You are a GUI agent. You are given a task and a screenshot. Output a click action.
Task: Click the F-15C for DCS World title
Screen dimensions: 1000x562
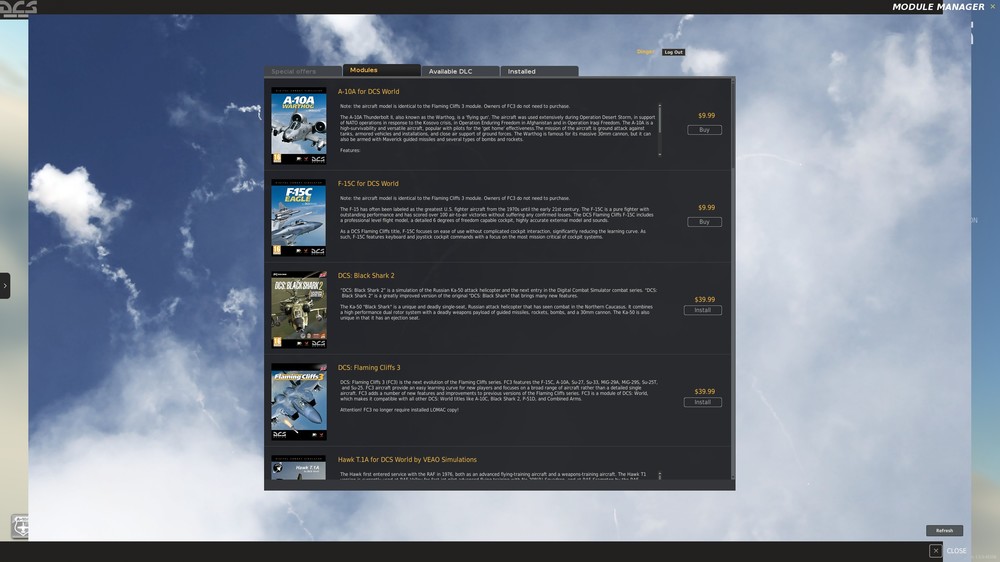[x=368, y=184]
